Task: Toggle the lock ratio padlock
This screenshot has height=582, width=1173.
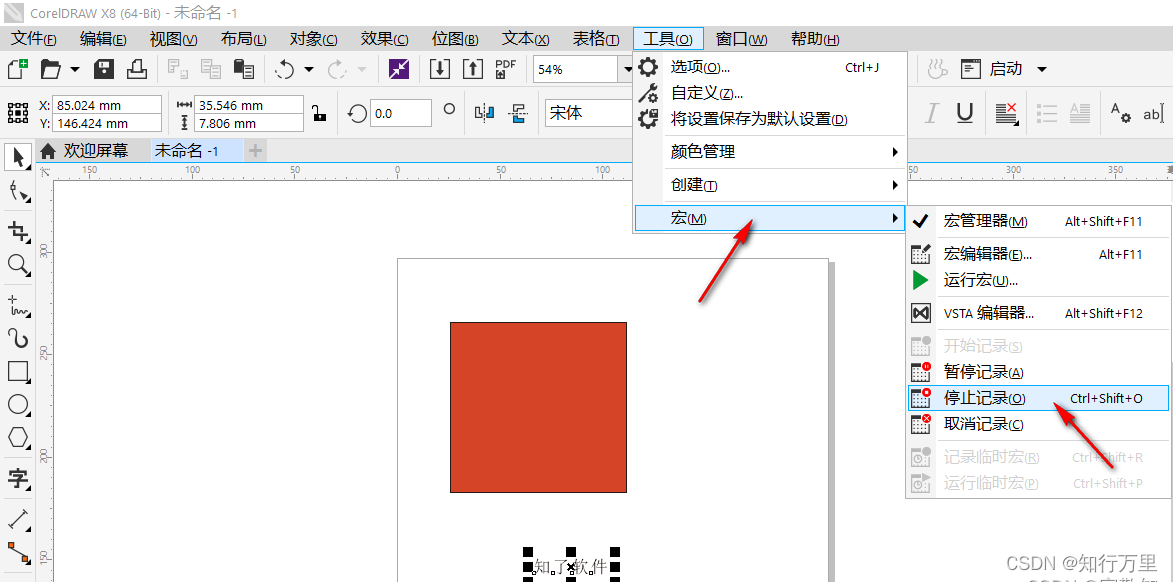Action: 319,114
